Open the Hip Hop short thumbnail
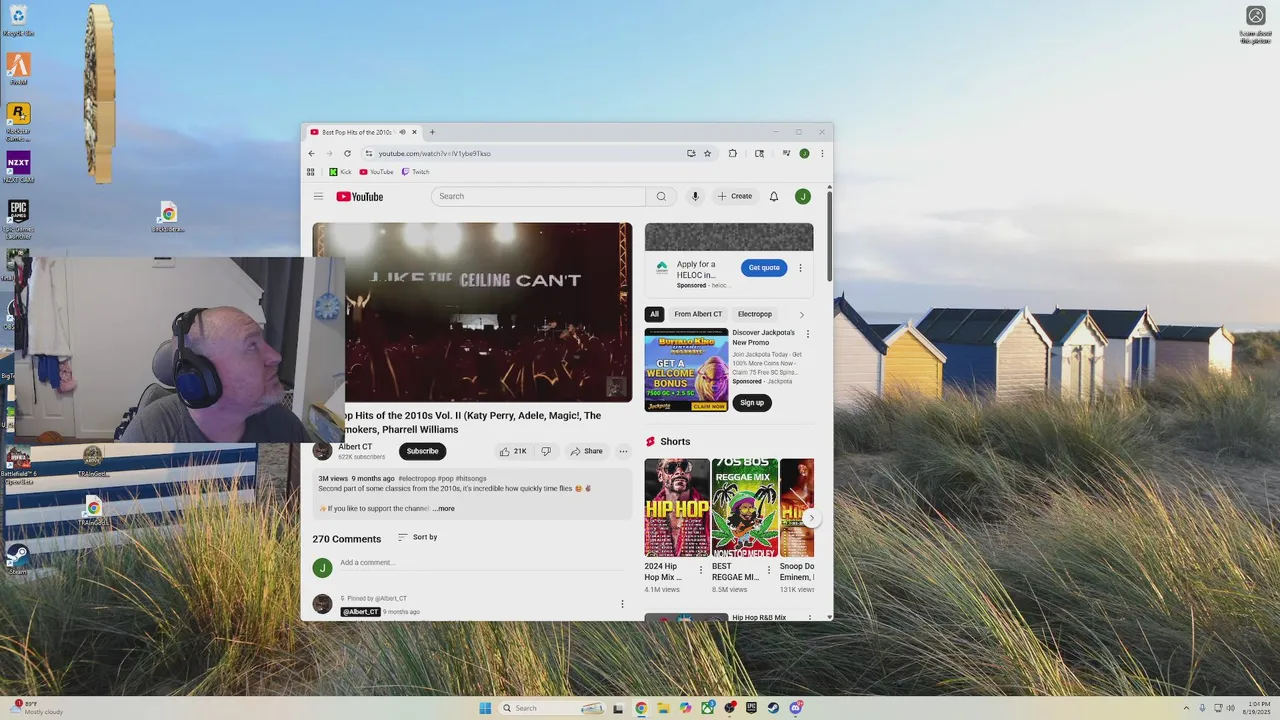 pos(677,508)
